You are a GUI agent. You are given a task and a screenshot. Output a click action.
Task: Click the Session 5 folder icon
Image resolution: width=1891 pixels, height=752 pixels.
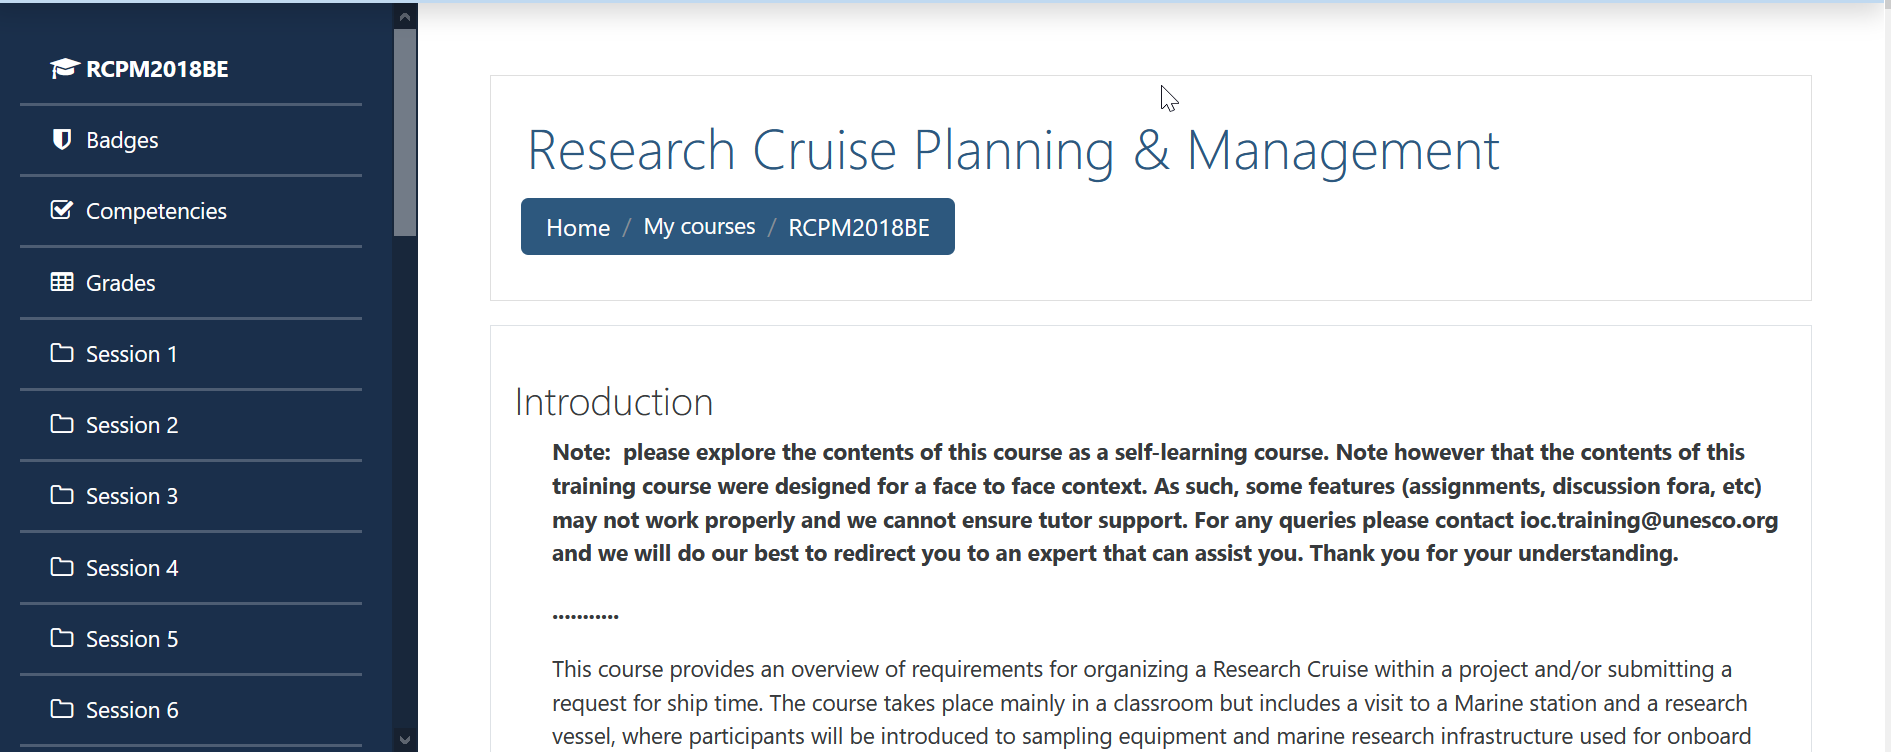(62, 638)
